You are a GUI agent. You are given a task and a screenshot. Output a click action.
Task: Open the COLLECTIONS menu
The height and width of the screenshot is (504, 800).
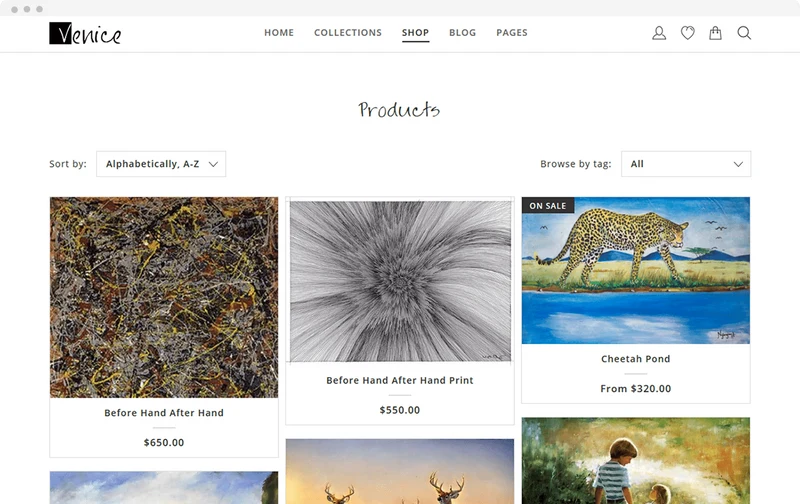click(348, 33)
